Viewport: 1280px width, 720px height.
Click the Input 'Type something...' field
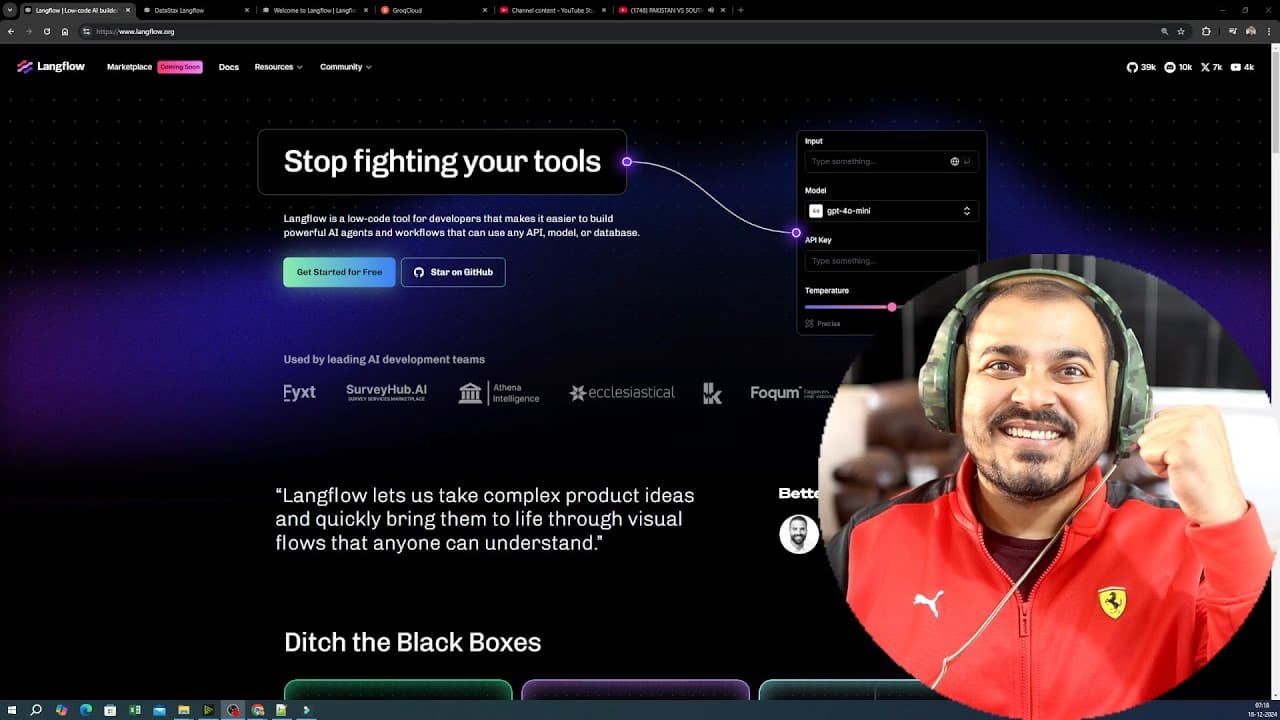pos(890,161)
